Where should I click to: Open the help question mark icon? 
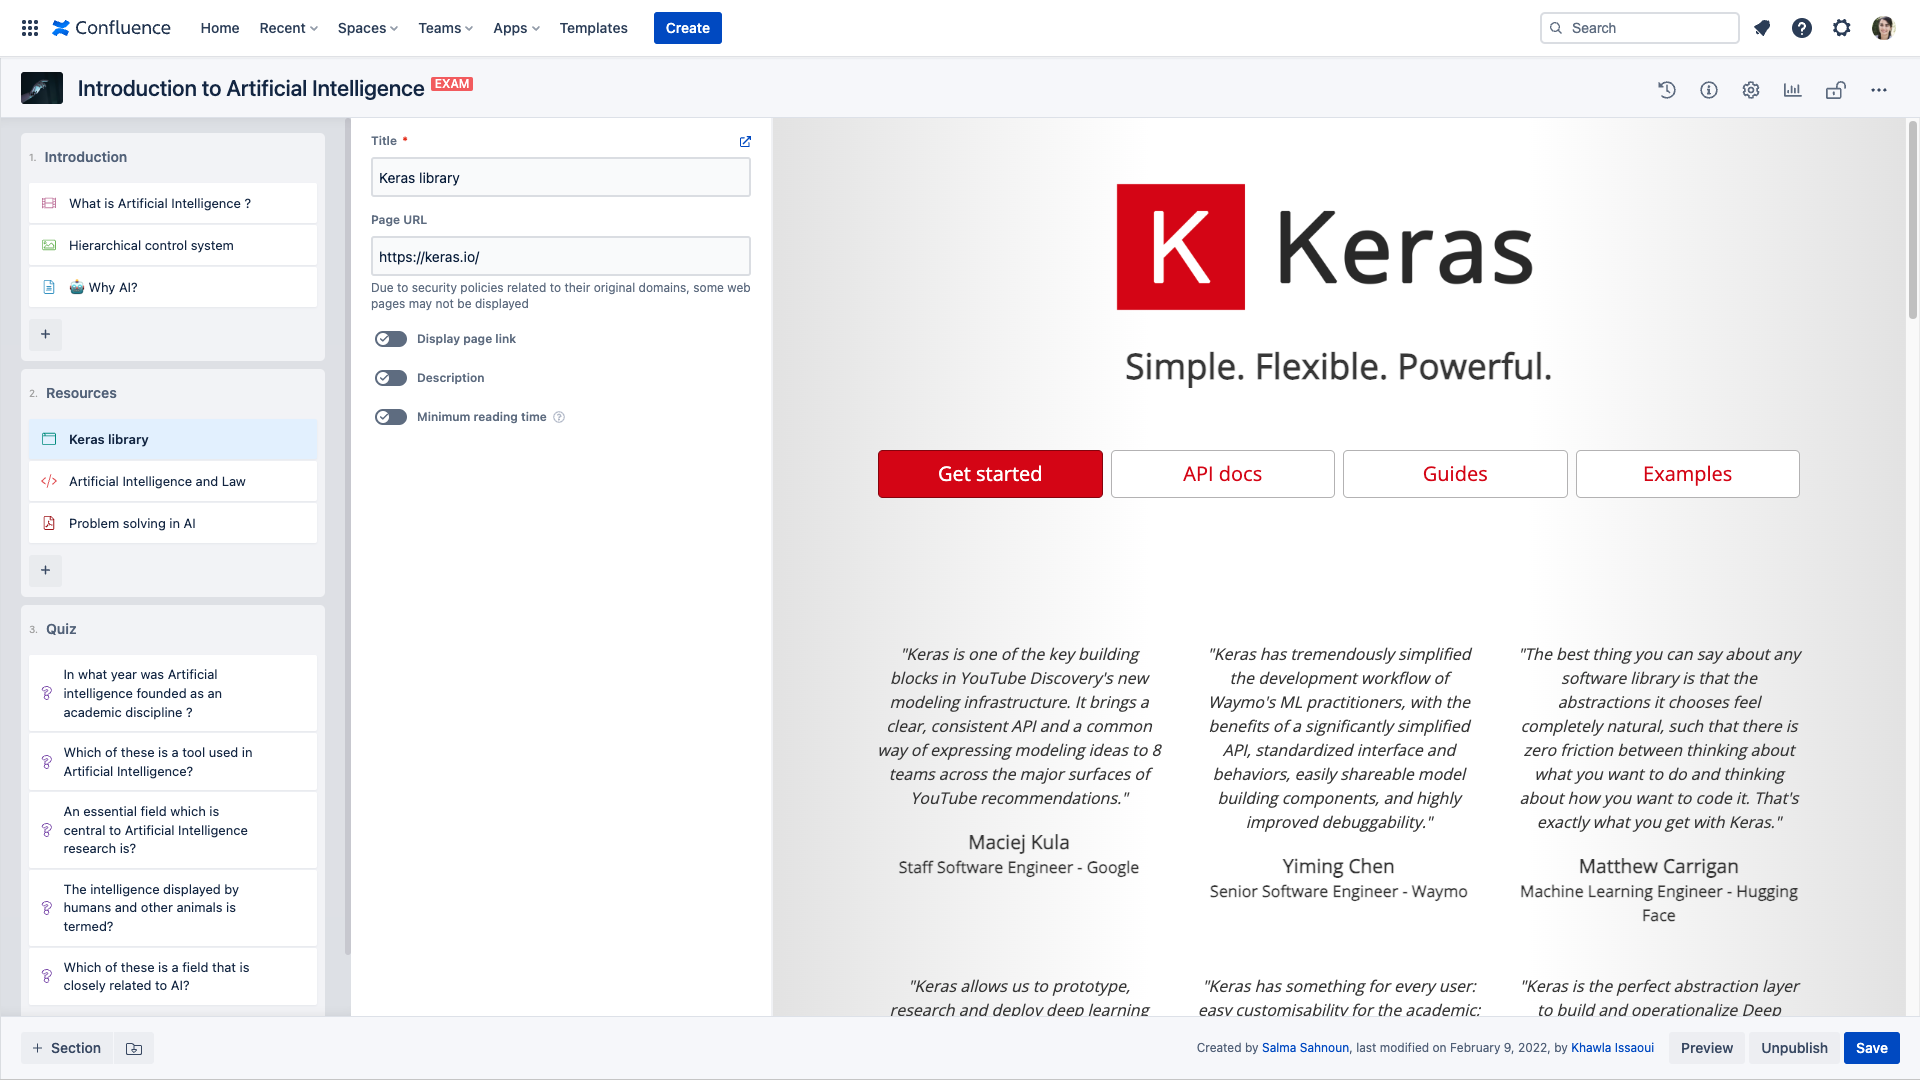click(x=1802, y=28)
